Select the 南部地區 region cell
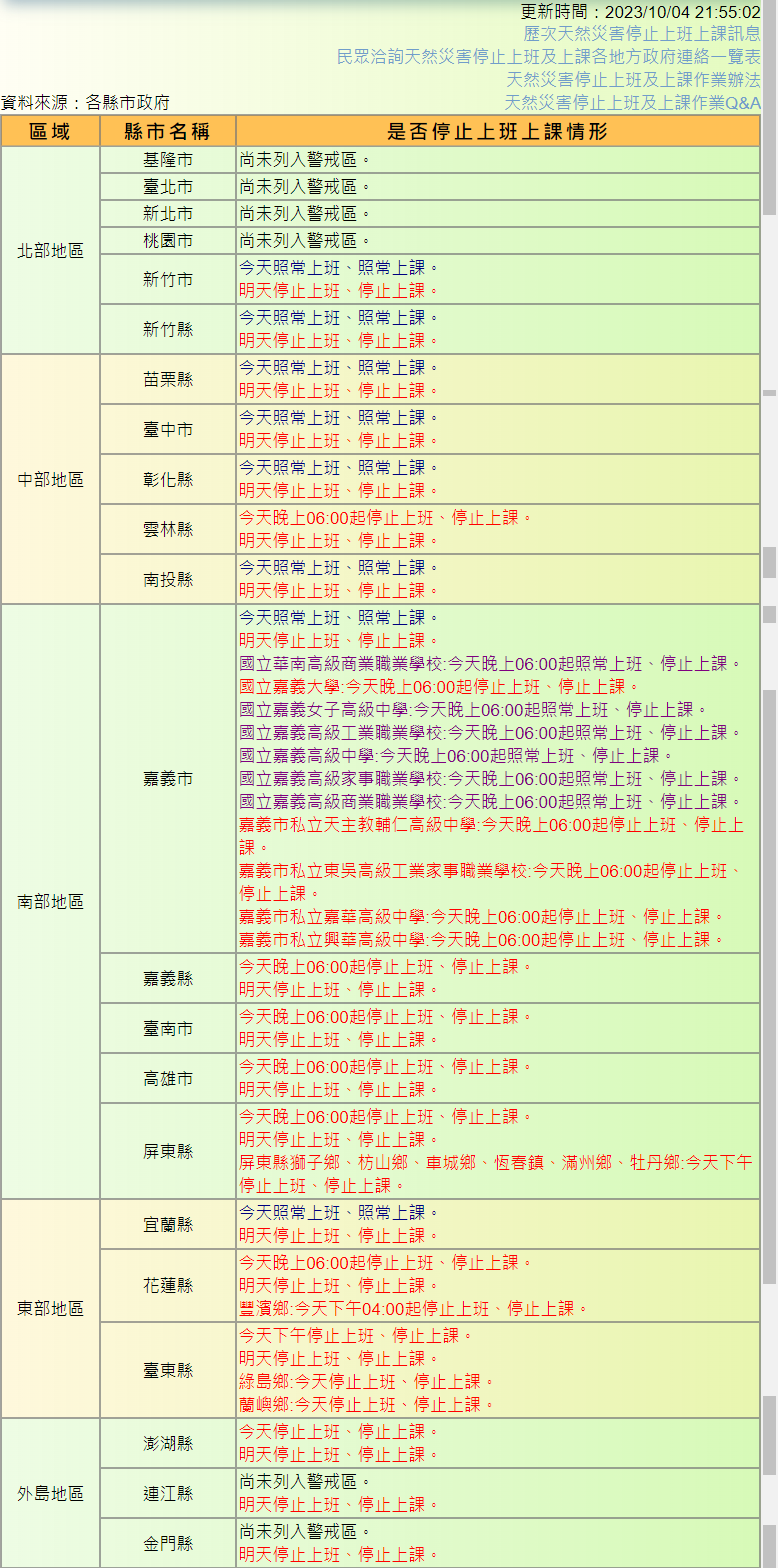This screenshot has height=1568, width=778. (50, 901)
